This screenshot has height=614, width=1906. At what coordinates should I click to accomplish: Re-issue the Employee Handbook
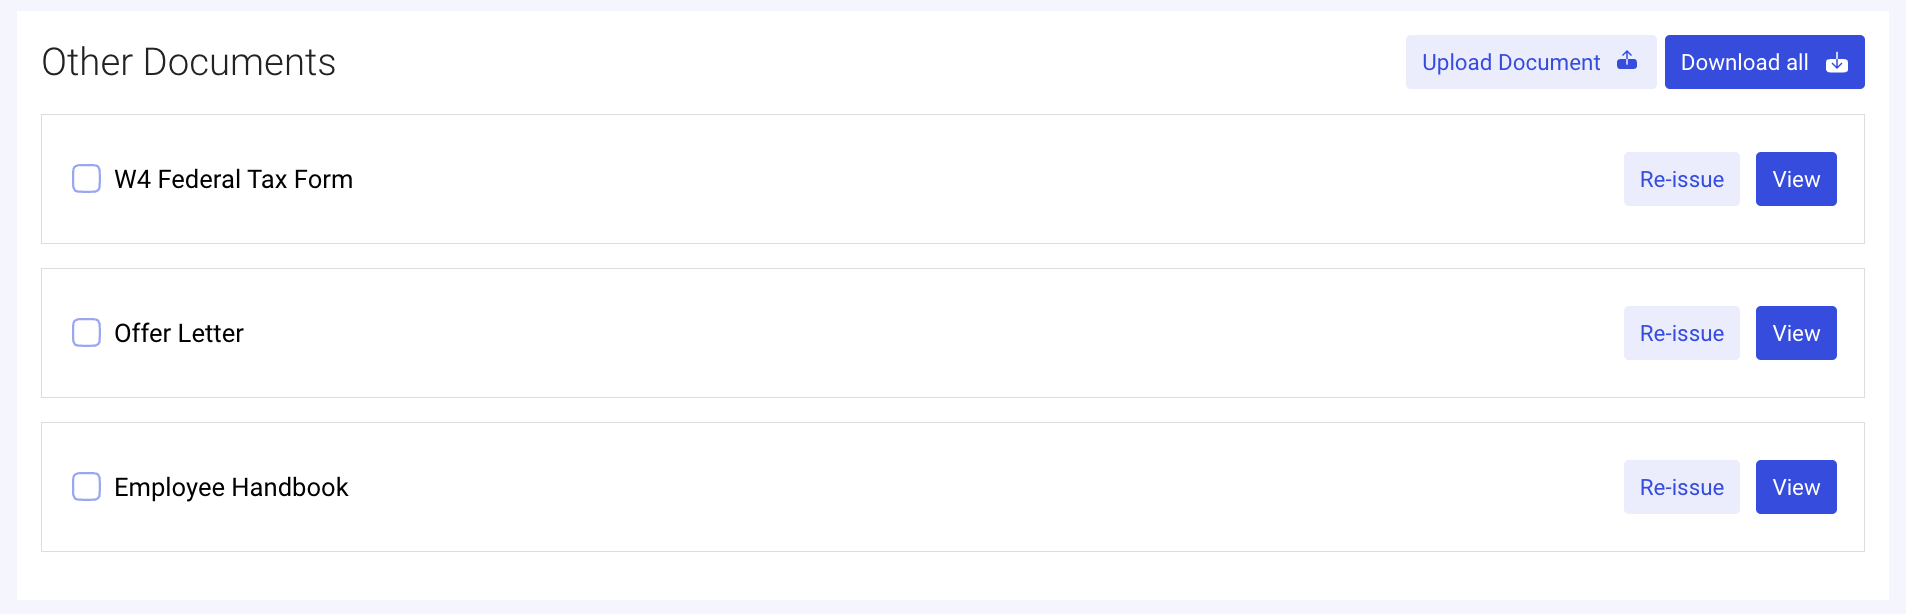tap(1681, 487)
